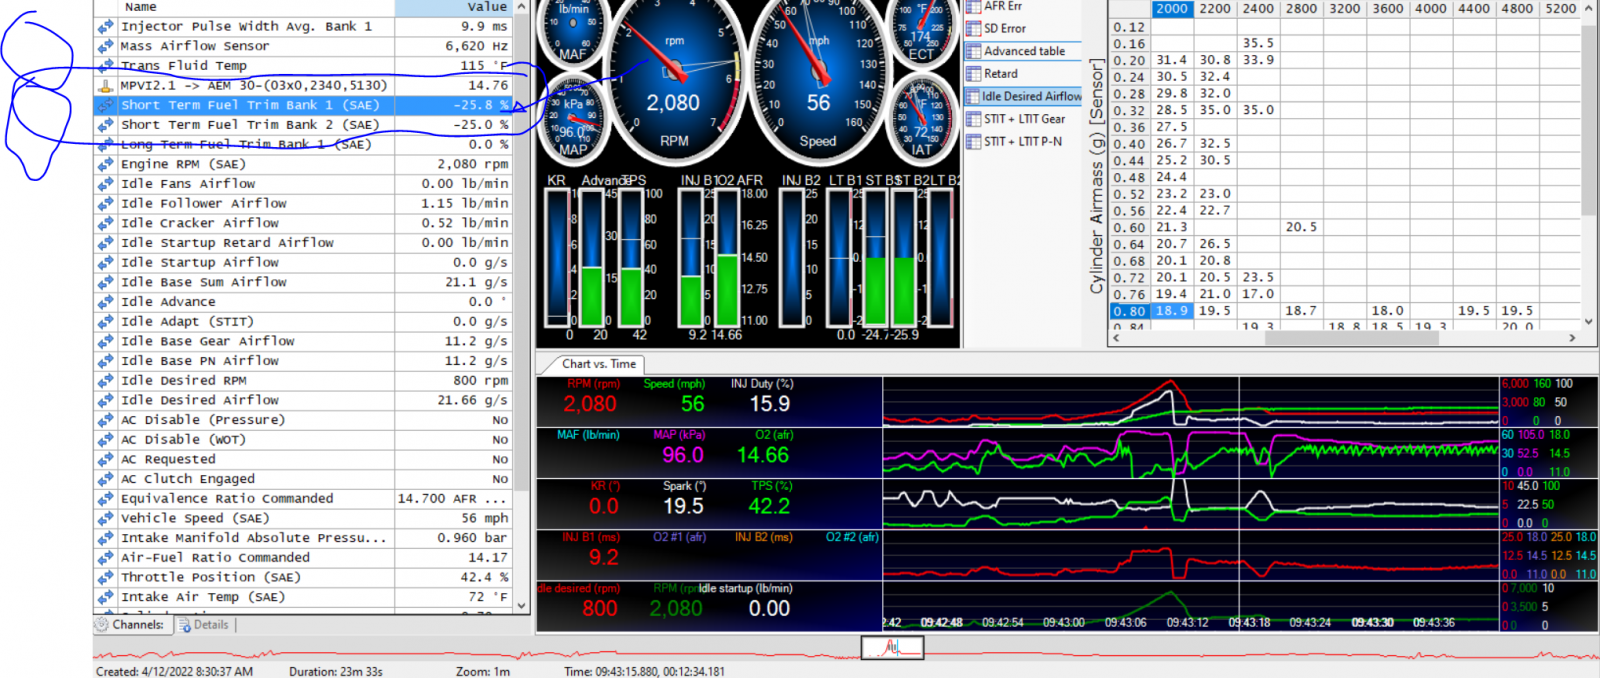Click the channel icon beside Idle Fans Airflow

(105, 184)
